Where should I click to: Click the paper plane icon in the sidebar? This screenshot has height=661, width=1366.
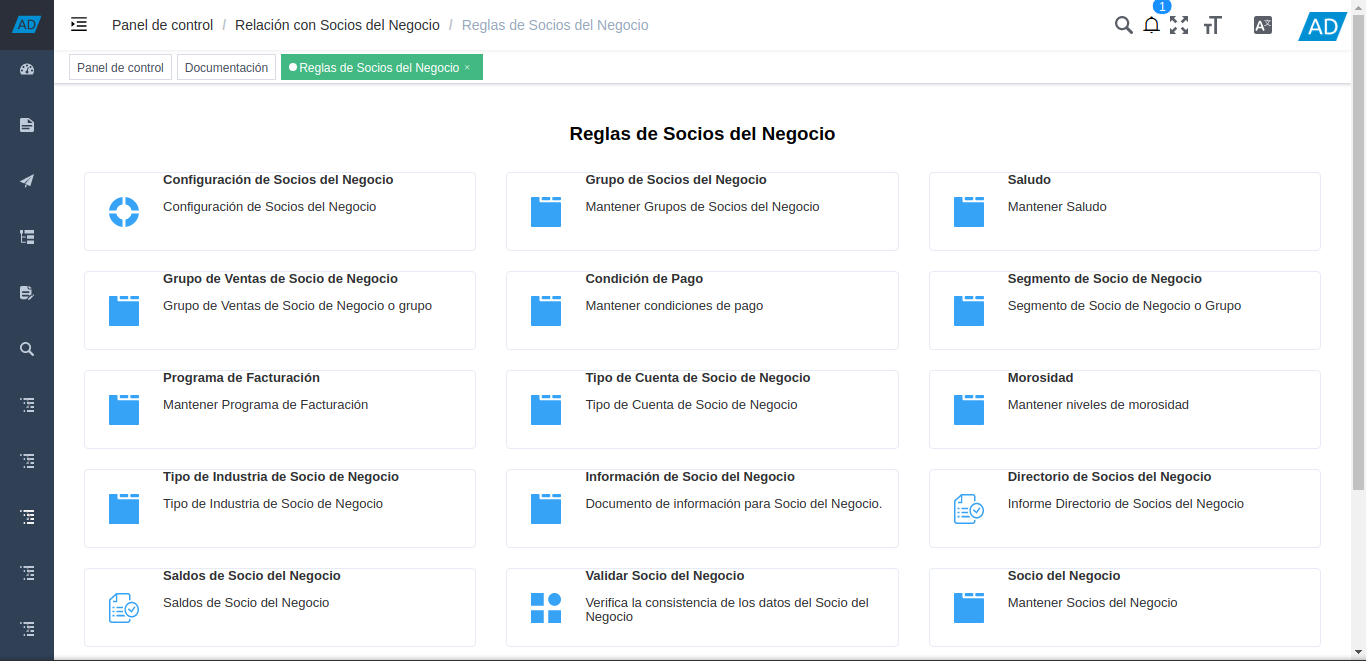26,181
